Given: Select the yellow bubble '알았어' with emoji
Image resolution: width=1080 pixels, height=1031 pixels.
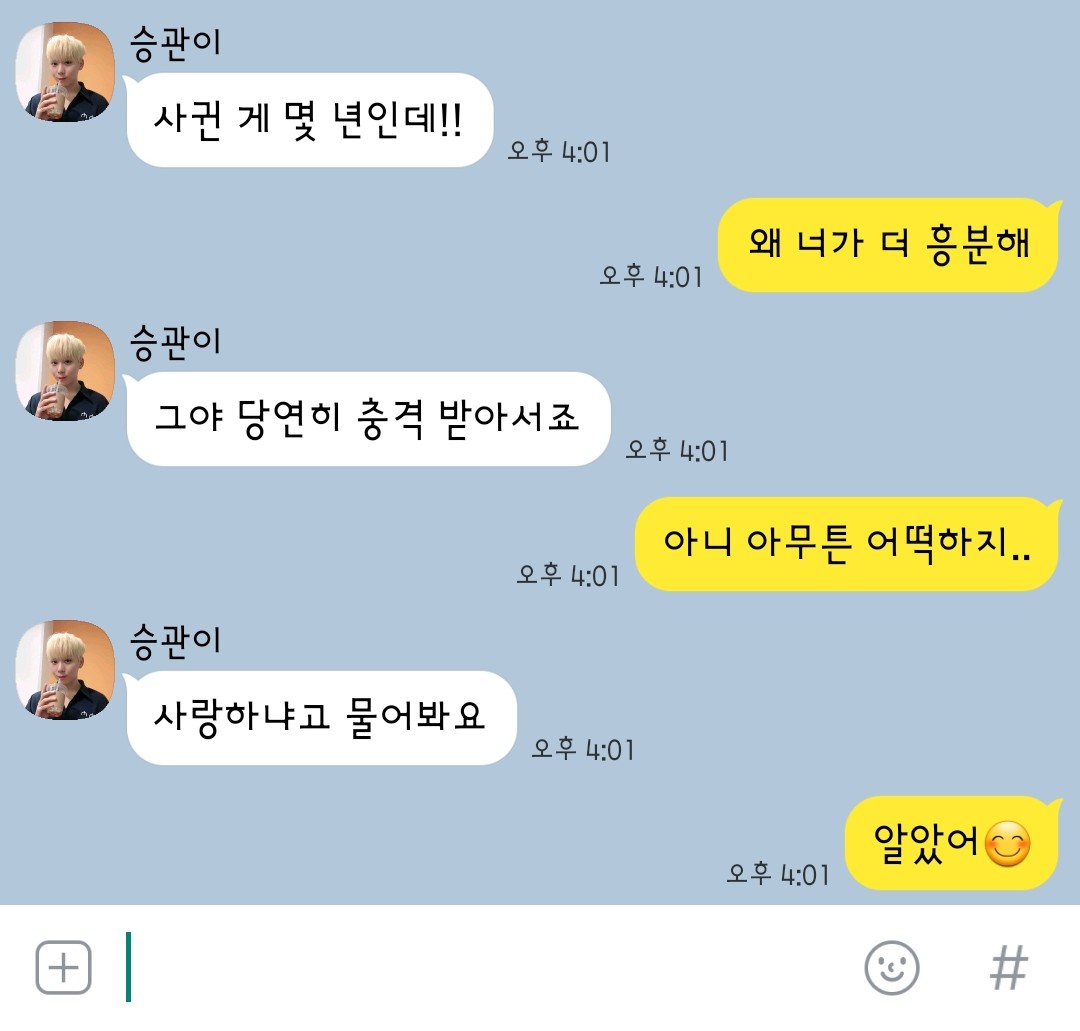Looking at the screenshot, I should pyautogui.click(x=952, y=843).
